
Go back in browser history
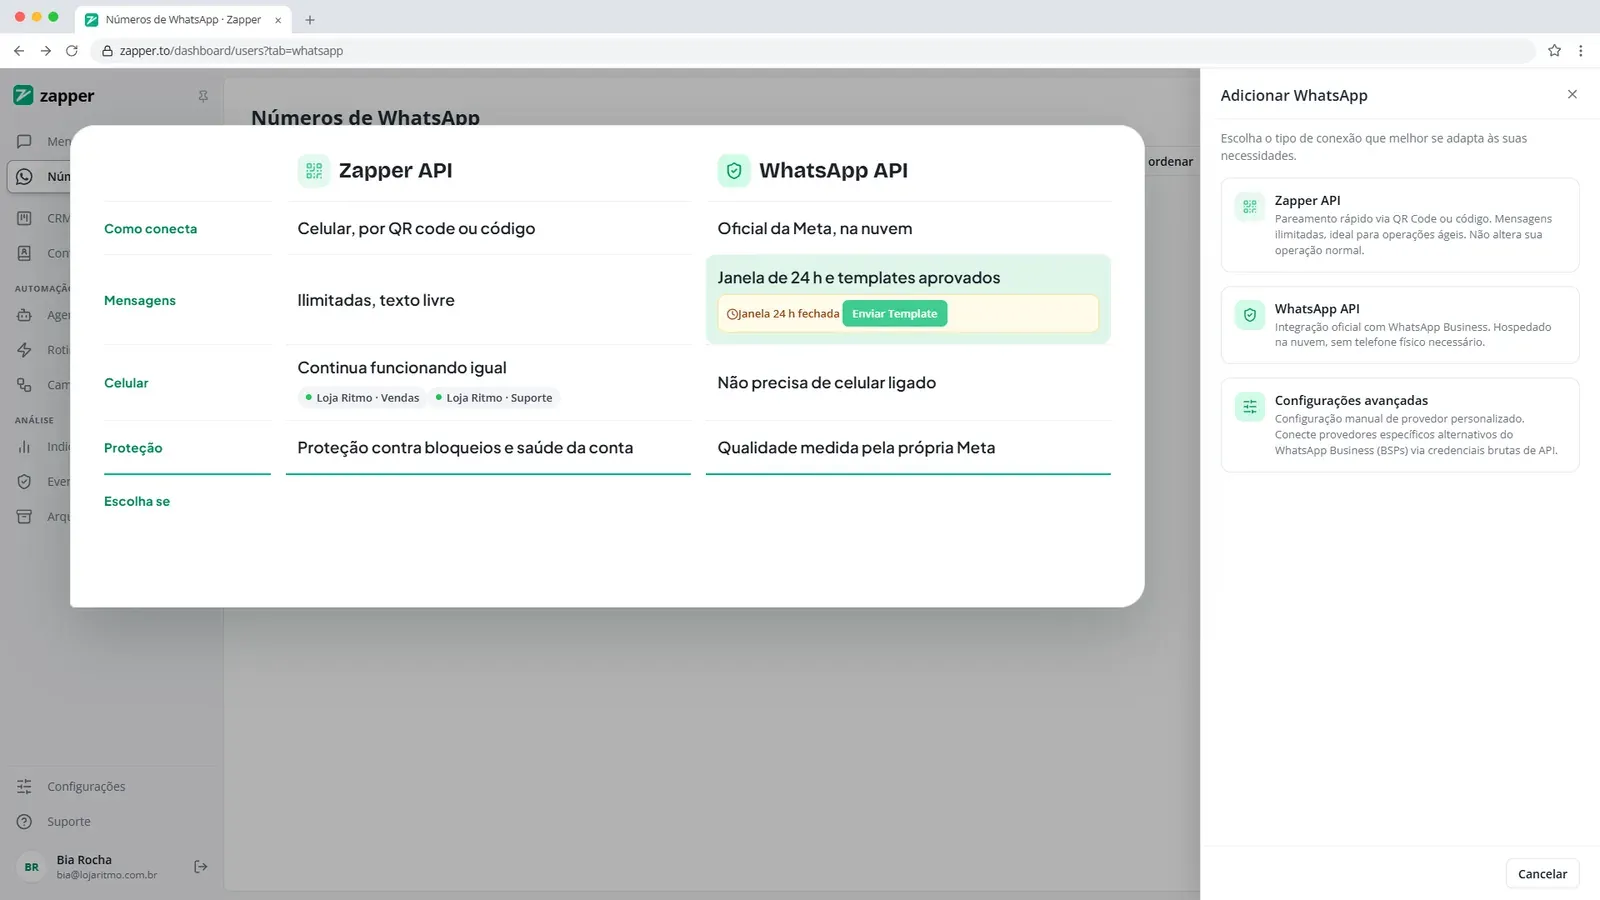(19, 51)
